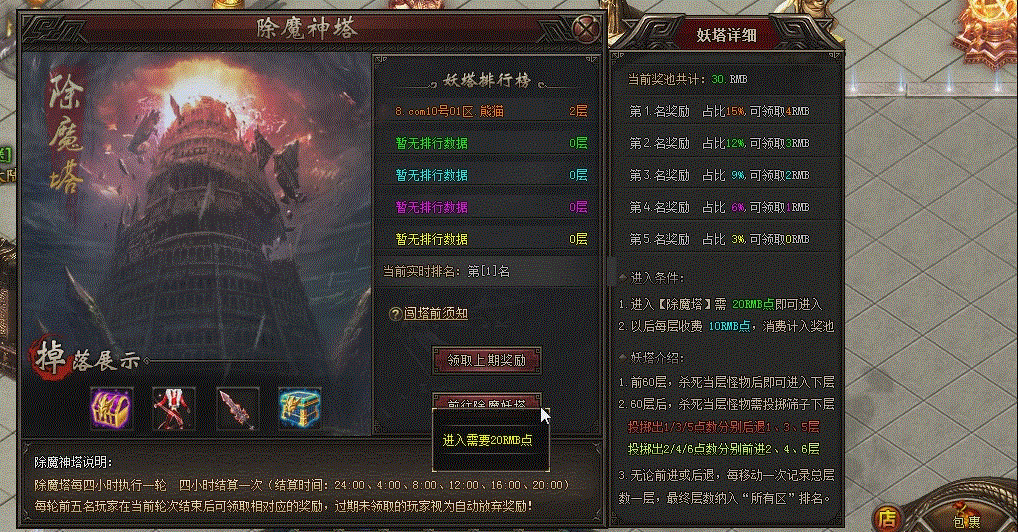The image size is (1018, 532).
Task: Click the 妖塔详细 panel header tab
Action: [726, 34]
